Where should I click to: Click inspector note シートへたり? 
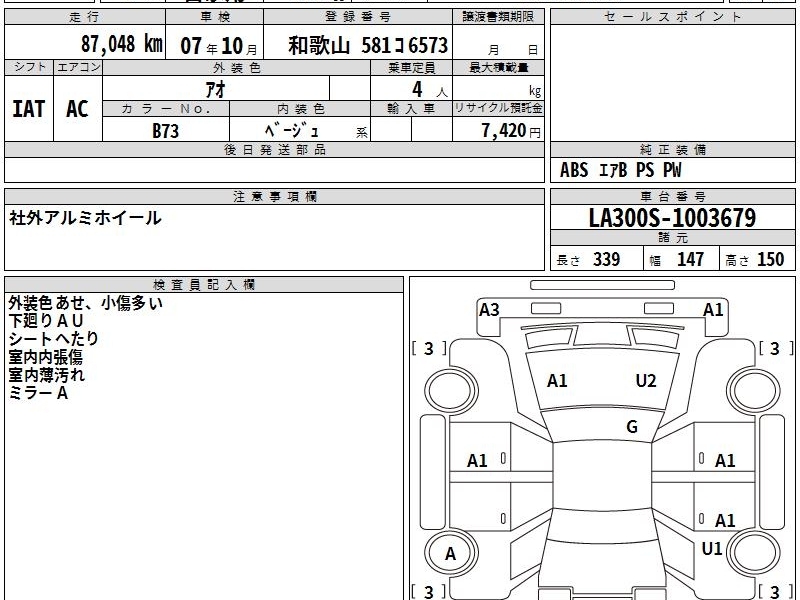53,339
